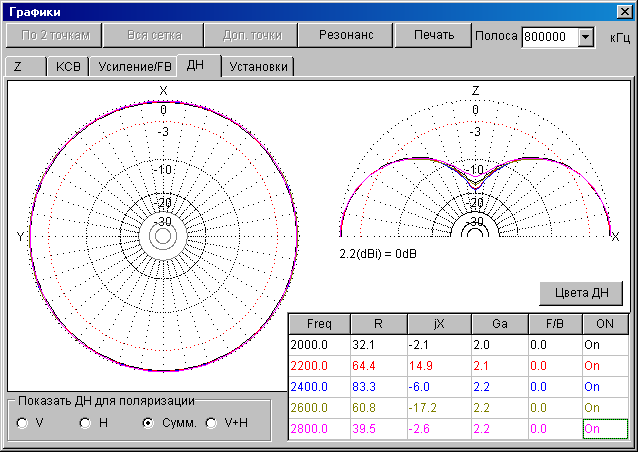Screen dimensions: 638x452
Task: Toggle On cell for 2000.0 frequency row
Action: [x=605, y=344]
